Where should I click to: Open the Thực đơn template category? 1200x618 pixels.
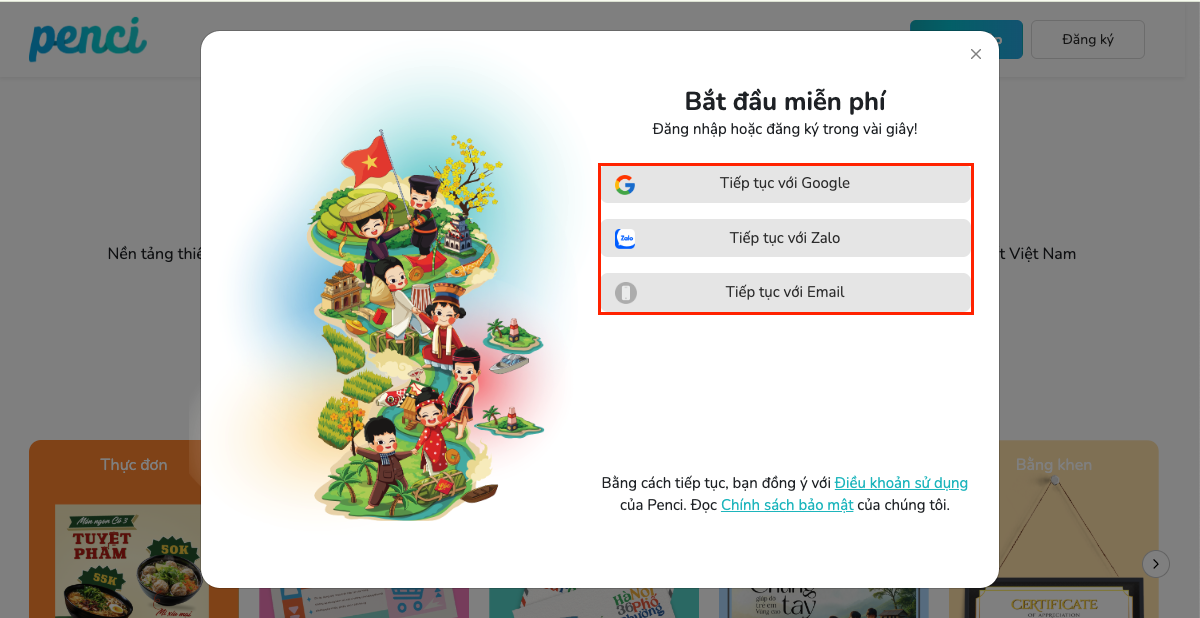pyautogui.click(x=134, y=465)
